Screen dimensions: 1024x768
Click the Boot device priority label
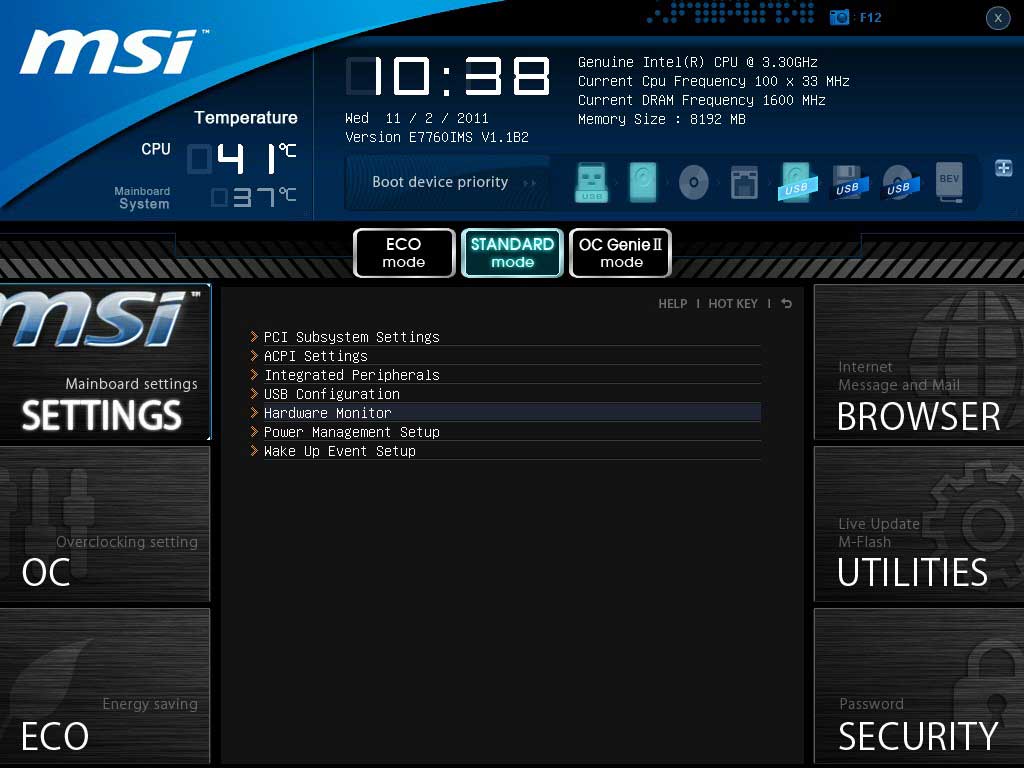coord(440,182)
